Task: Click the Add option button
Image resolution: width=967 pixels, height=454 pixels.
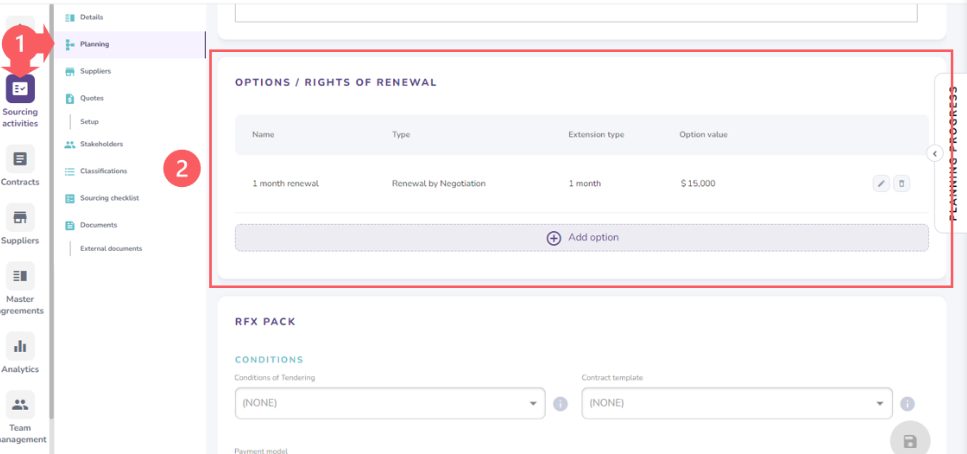Action: click(582, 238)
